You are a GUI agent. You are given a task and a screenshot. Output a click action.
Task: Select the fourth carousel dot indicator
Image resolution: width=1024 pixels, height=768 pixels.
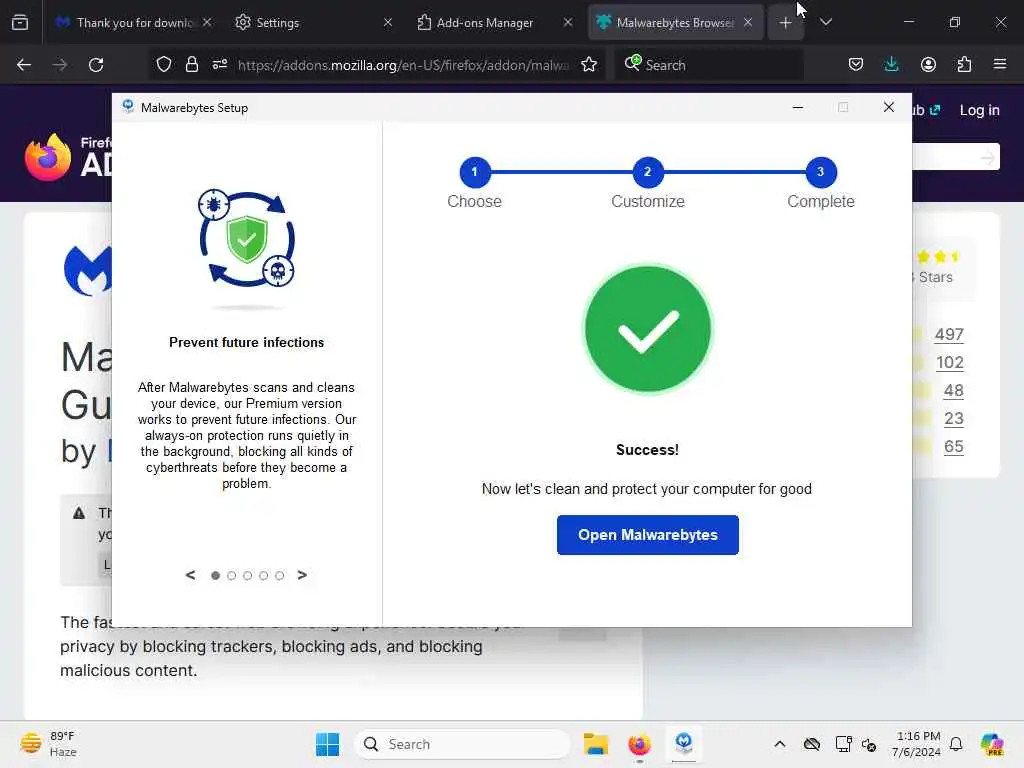tap(263, 575)
